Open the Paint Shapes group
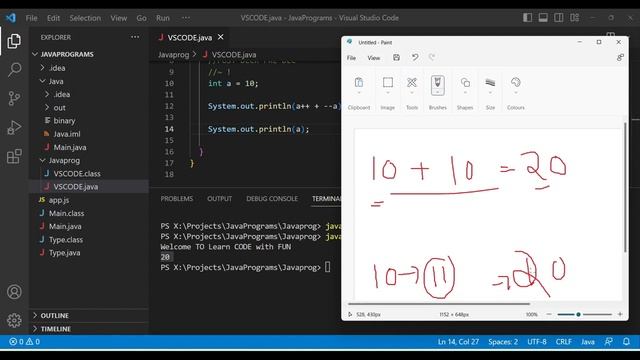This screenshot has height=360, width=640. point(465,82)
